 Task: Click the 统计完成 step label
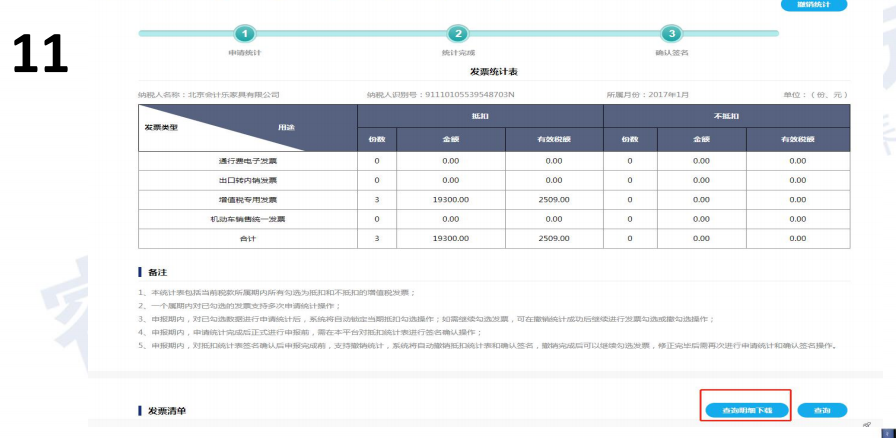457,53
